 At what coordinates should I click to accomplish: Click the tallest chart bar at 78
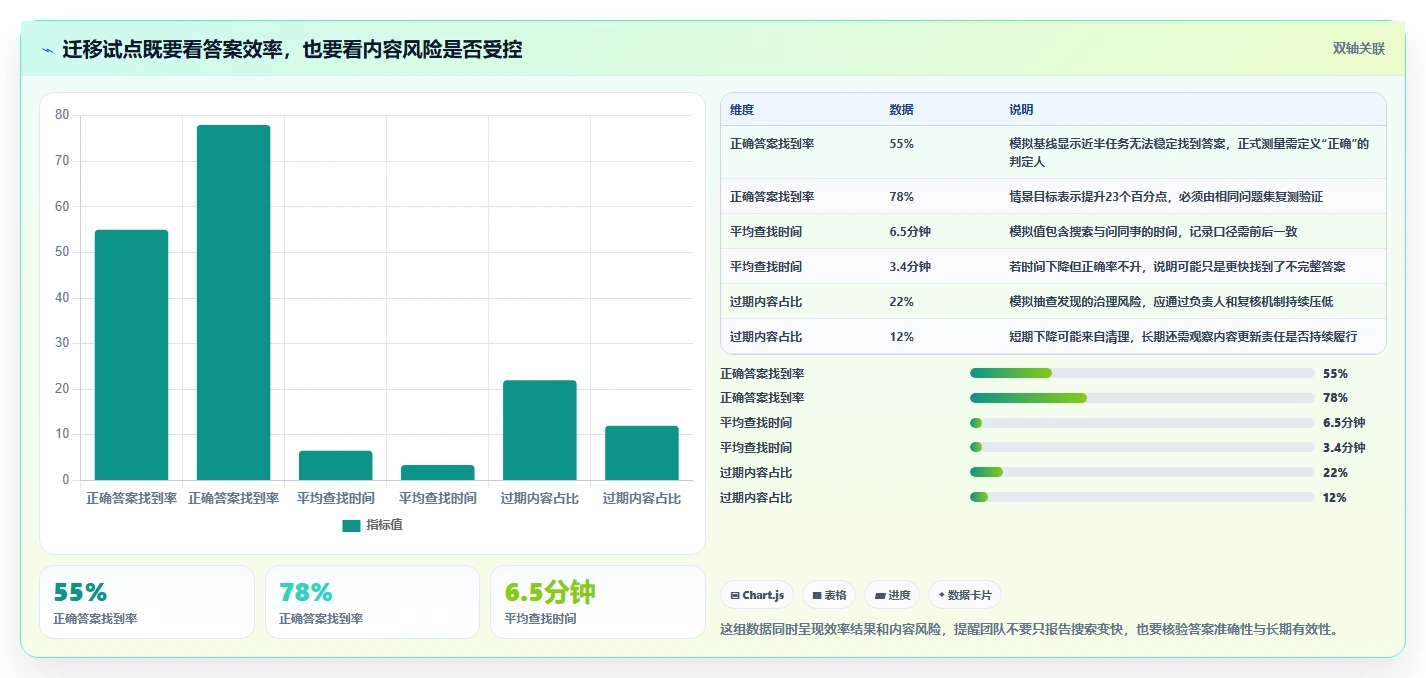tap(233, 303)
